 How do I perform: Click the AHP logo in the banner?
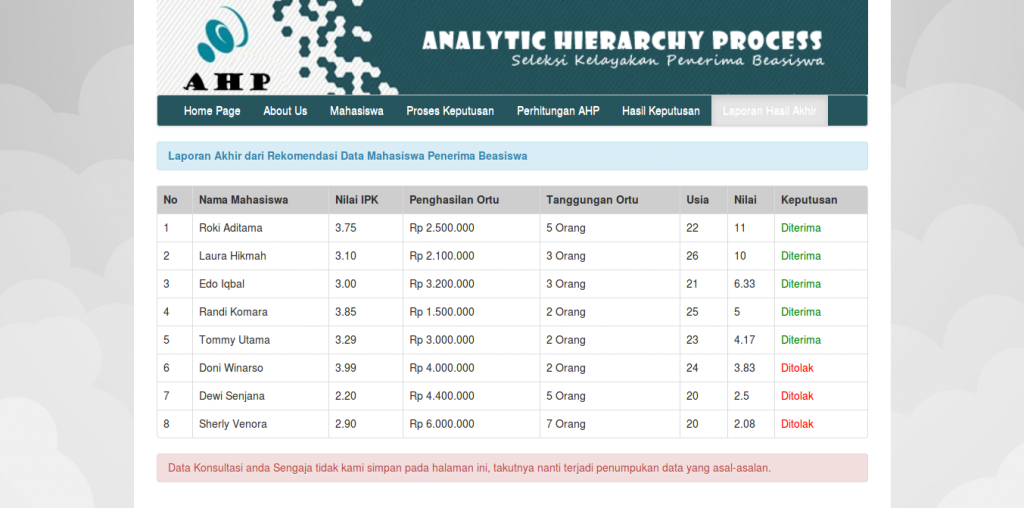(x=227, y=50)
